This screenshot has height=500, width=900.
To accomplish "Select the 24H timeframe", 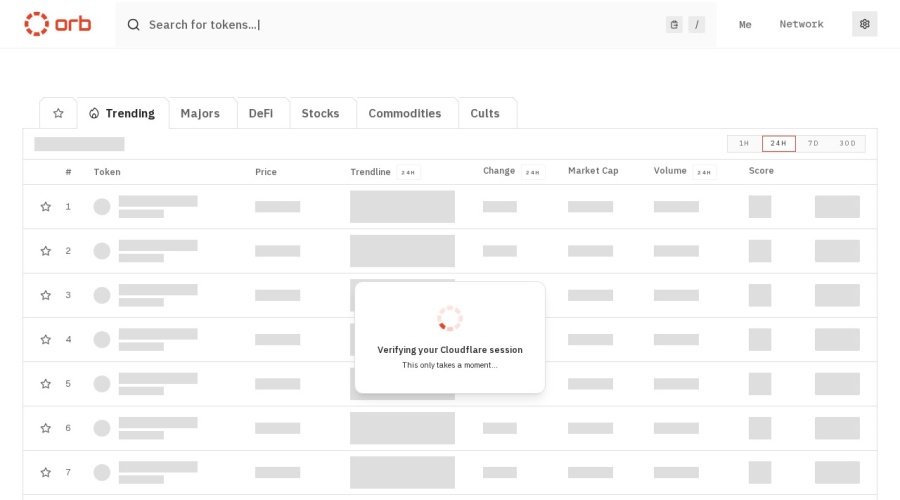I will (x=778, y=144).
